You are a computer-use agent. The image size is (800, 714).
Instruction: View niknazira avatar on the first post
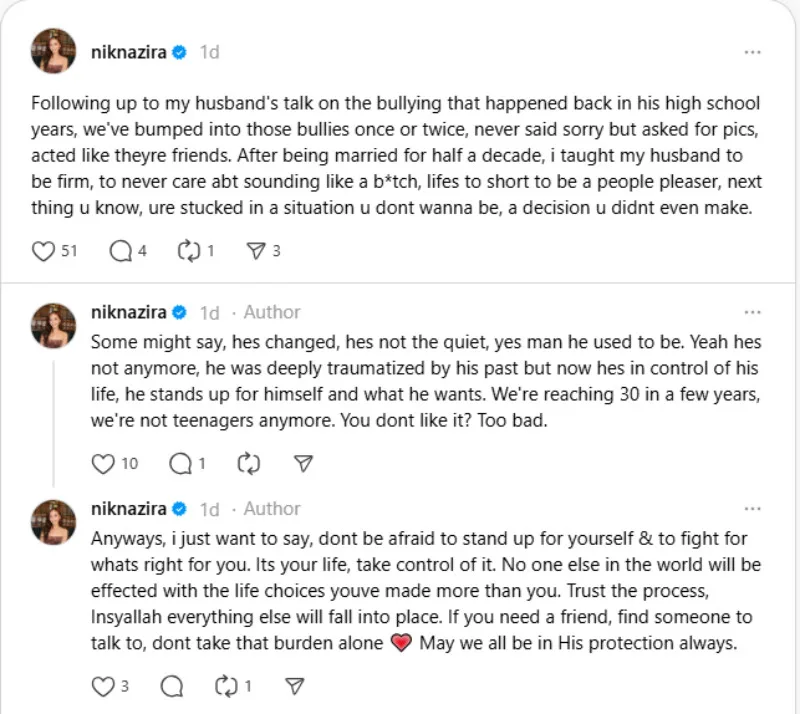tap(54, 51)
